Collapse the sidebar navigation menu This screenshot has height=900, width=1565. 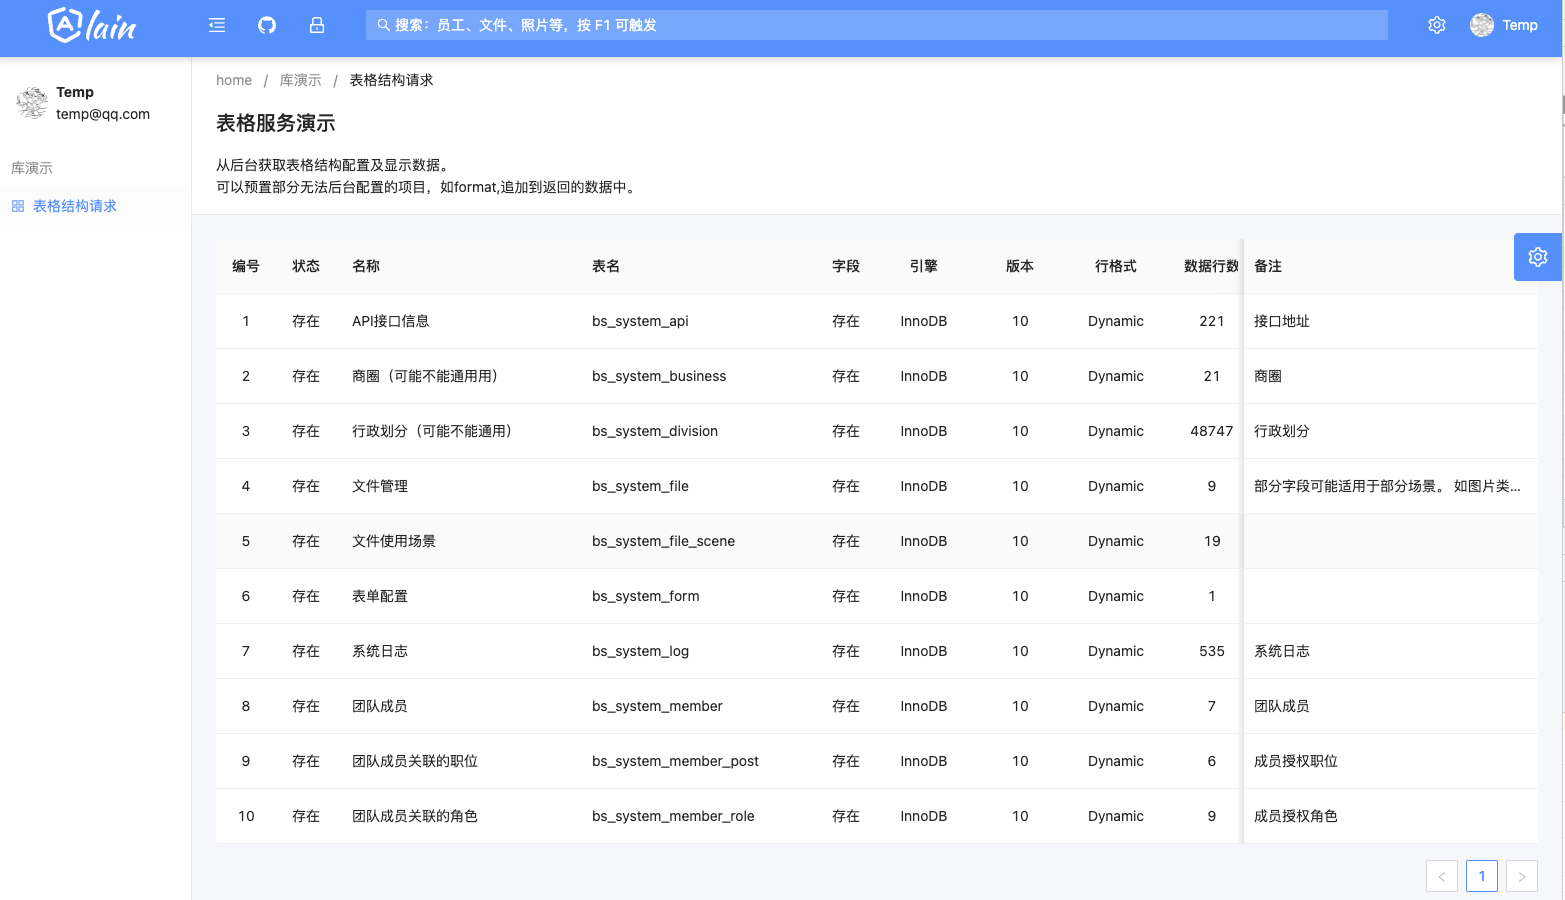216,24
